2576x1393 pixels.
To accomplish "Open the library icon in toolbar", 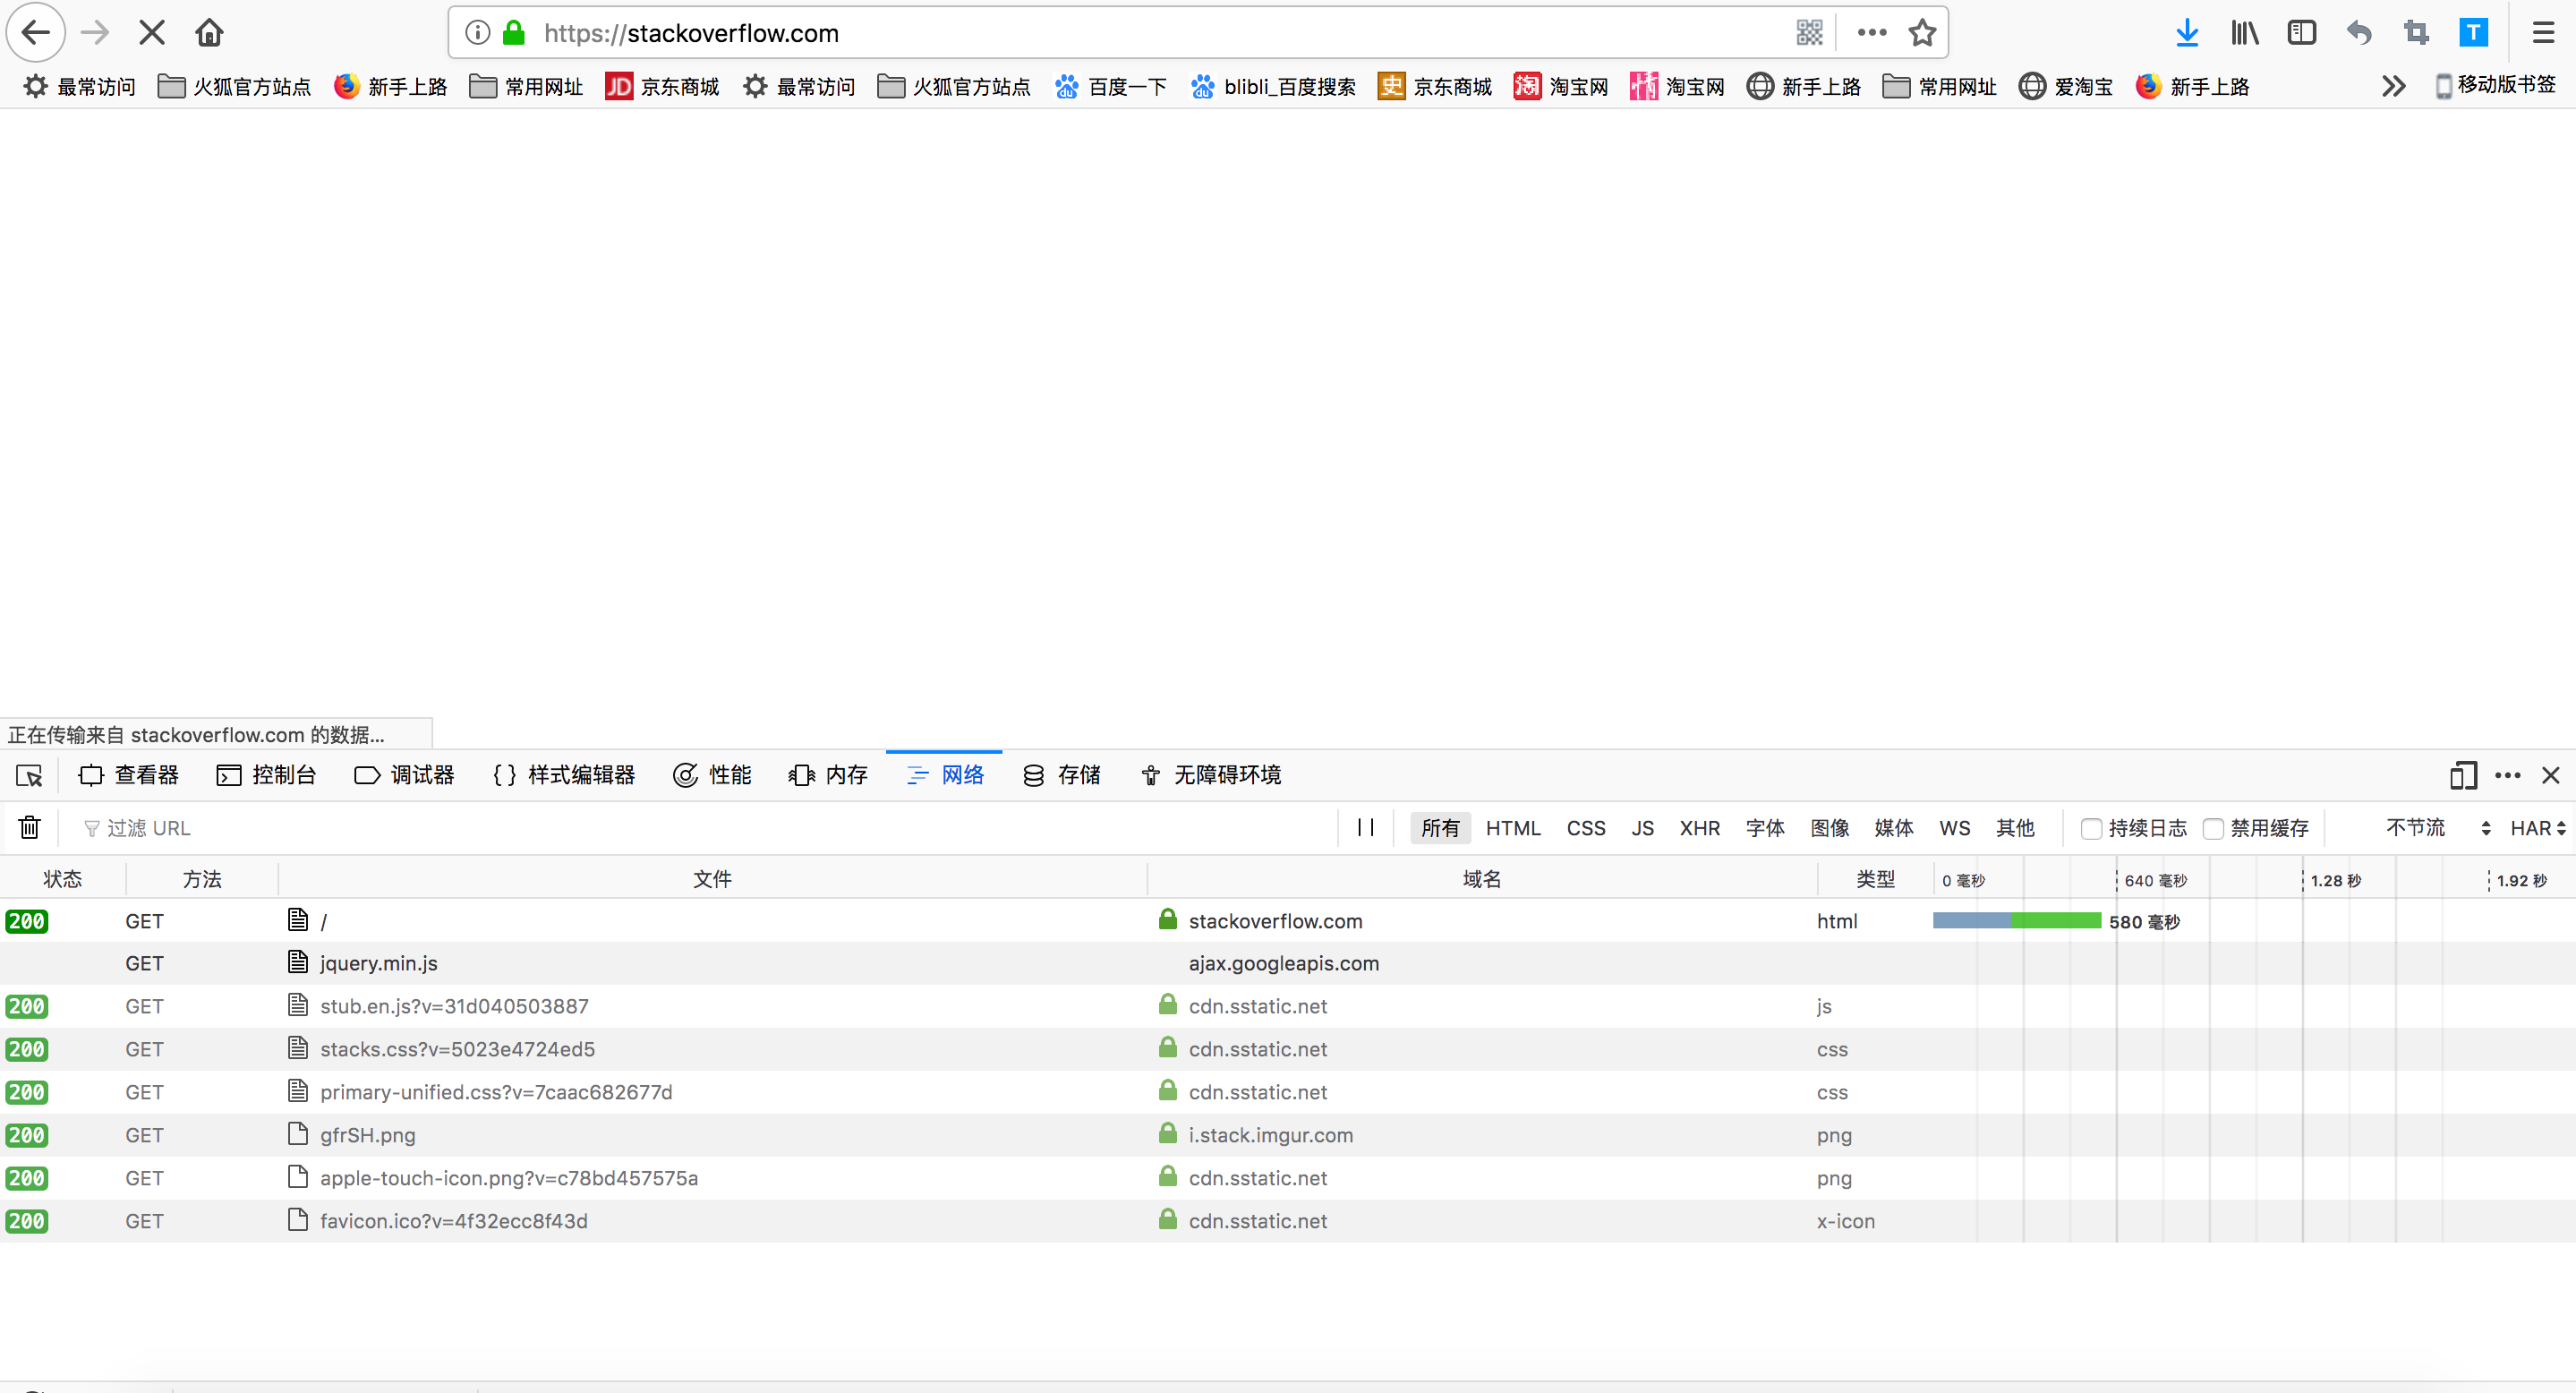I will coord(2244,33).
